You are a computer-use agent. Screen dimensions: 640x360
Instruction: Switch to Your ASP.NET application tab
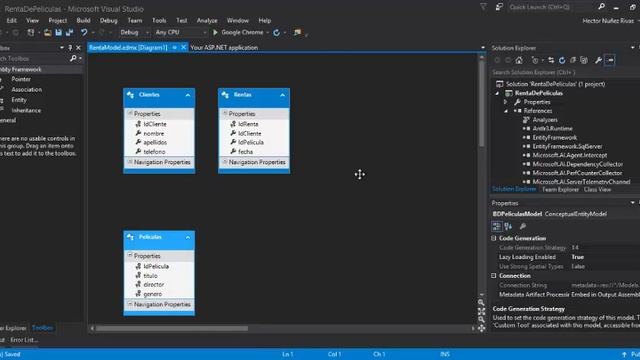click(x=224, y=47)
